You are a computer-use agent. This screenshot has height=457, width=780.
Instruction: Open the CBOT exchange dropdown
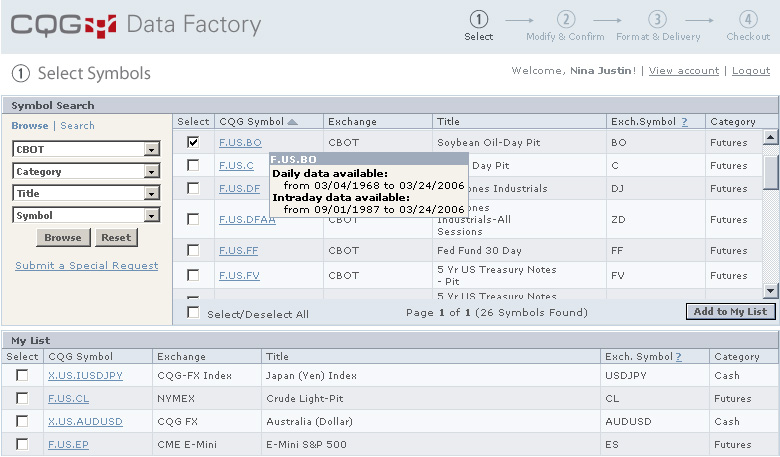(x=86, y=149)
